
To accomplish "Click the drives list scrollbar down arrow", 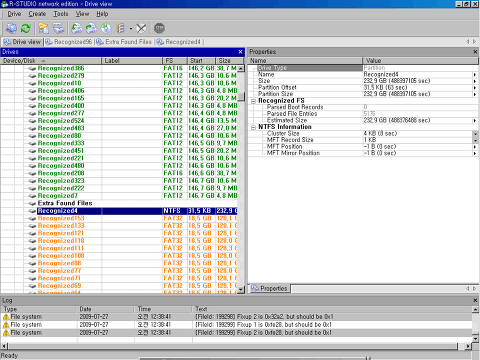I will click(241, 290).
